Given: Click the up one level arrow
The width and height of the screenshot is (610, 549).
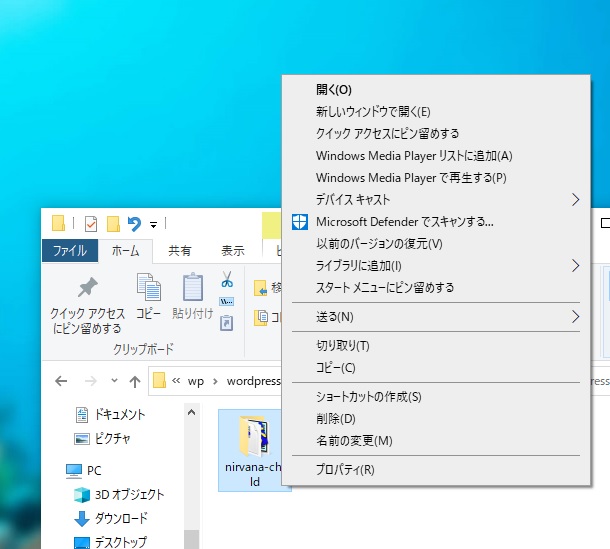Looking at the screenshot, I should tap(135, 381).
